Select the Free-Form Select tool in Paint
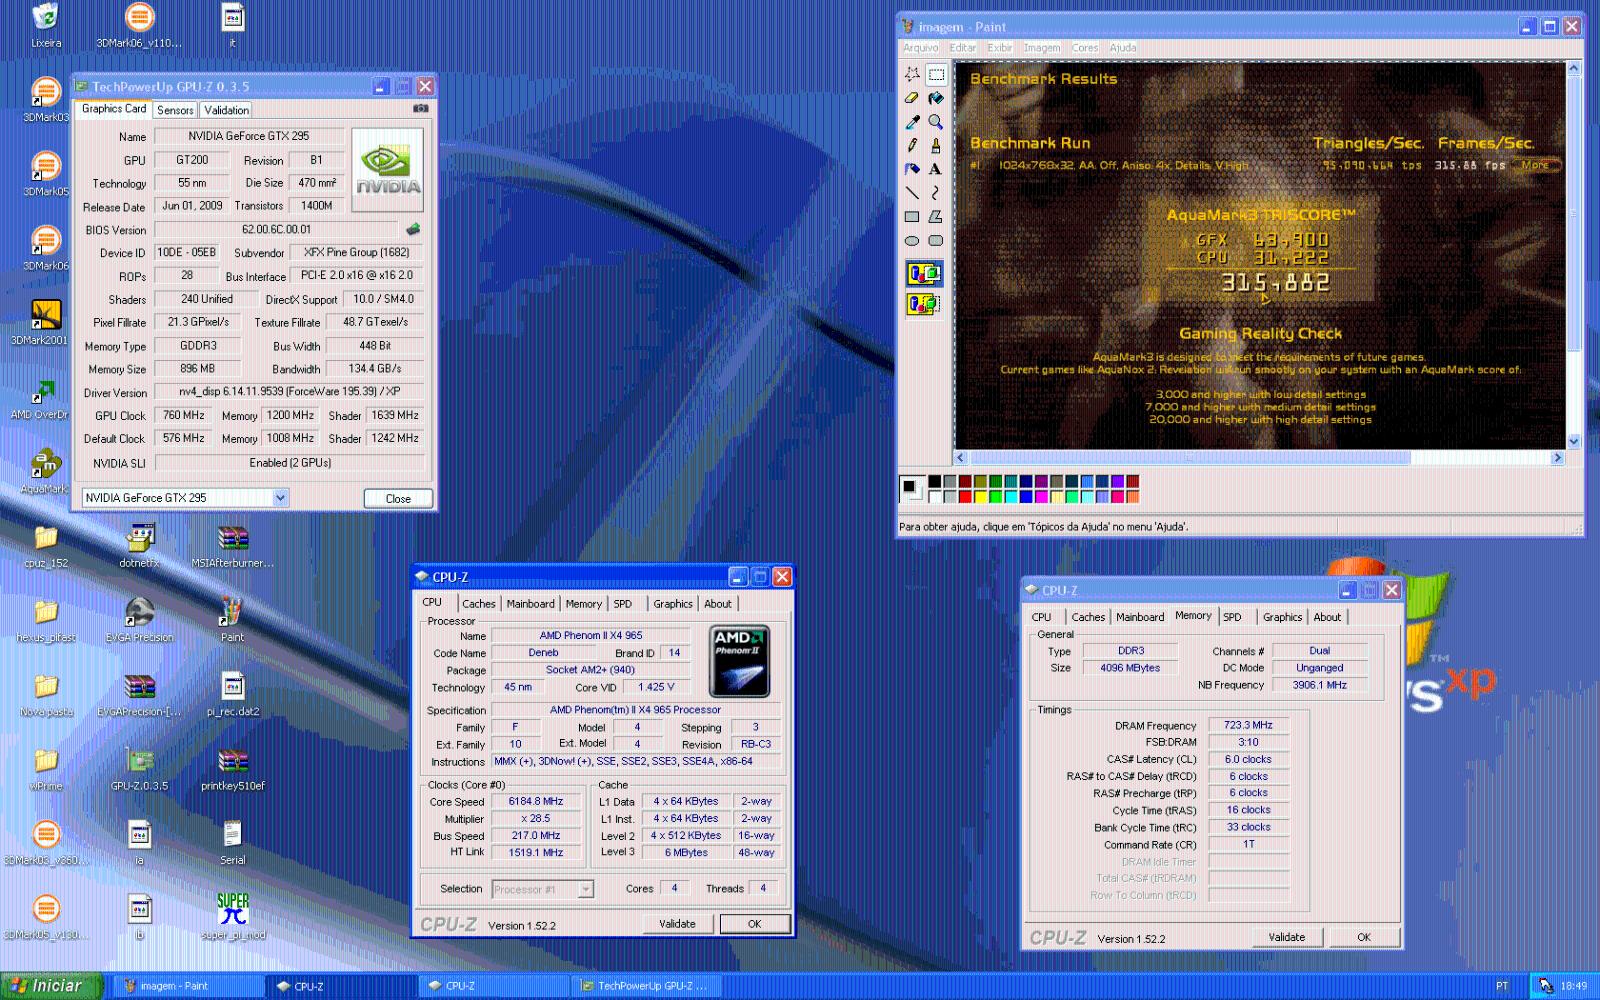Viewport: 1600px width, 1000px height. [x=912, y=74]
